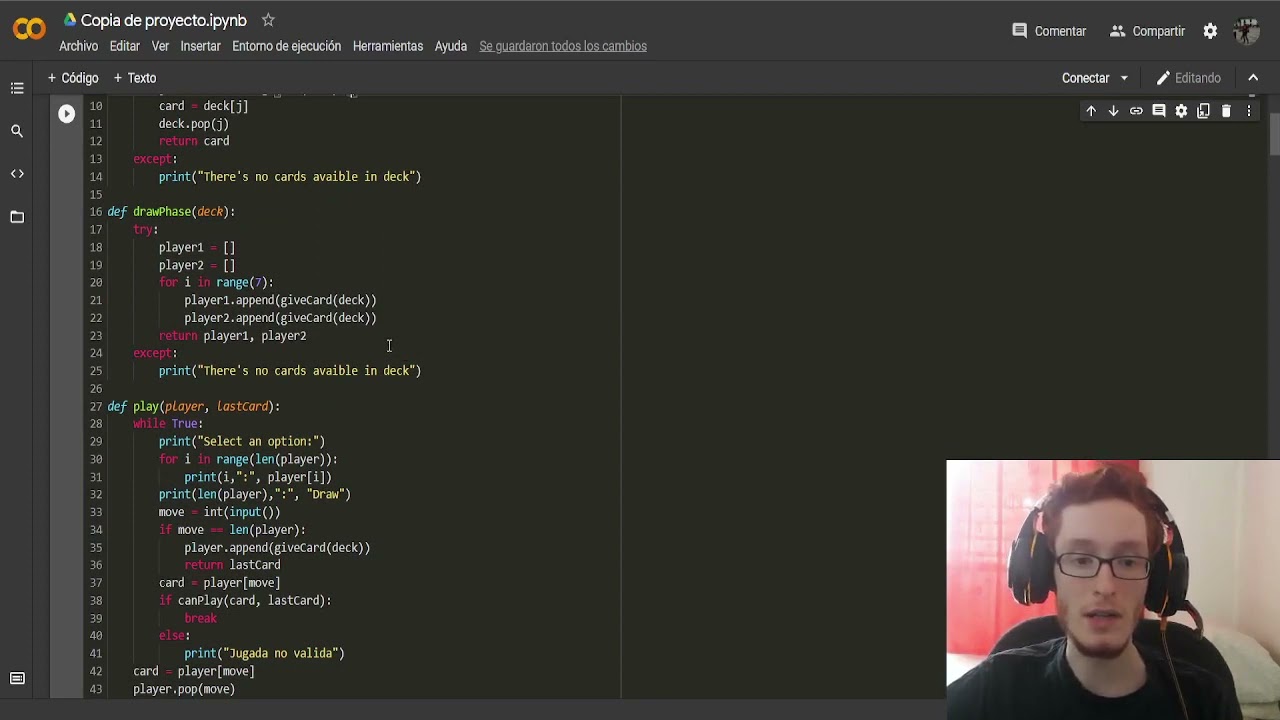This screenshot has width=1280, height=720.
Task: Click the Colab logo
Action: [x=29, y=30]
